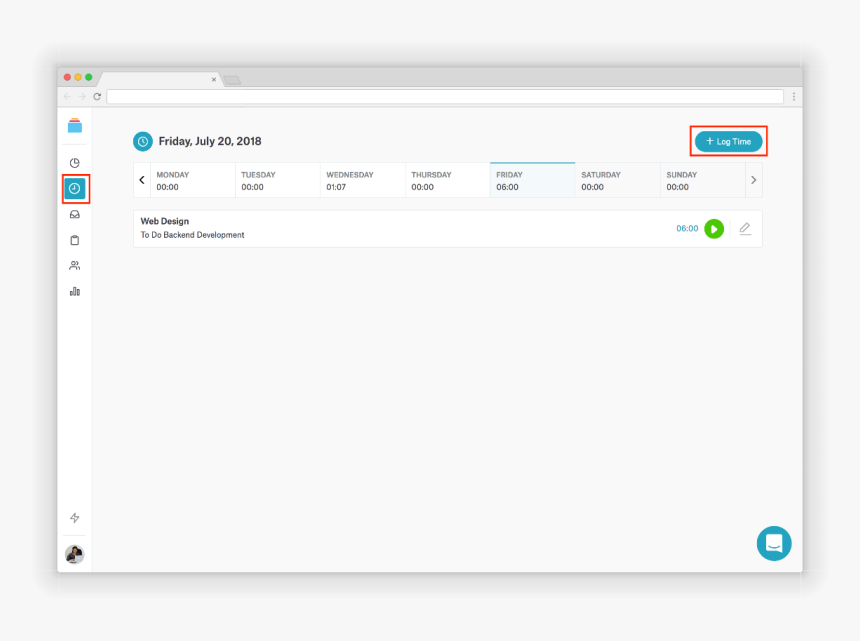Click the Web Design project name

pos(165,221)
